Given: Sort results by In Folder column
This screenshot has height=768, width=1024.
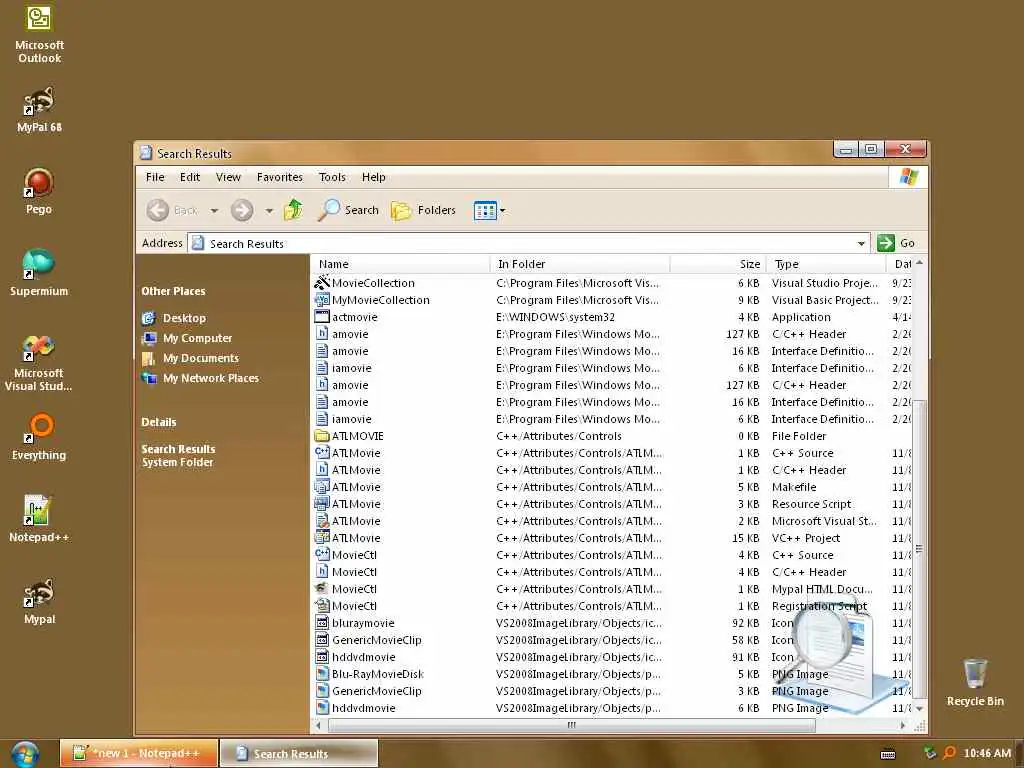Looking at the screenshot, I should (x=579, y=264).
